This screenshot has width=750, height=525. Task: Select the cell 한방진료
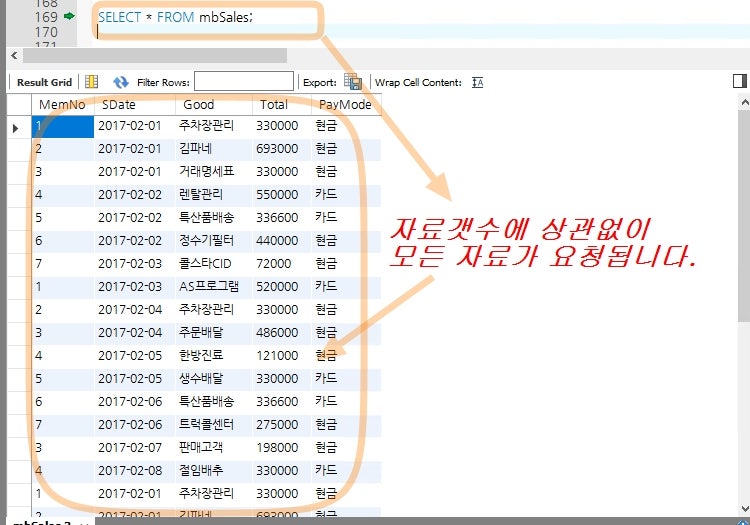pos(213,355)
